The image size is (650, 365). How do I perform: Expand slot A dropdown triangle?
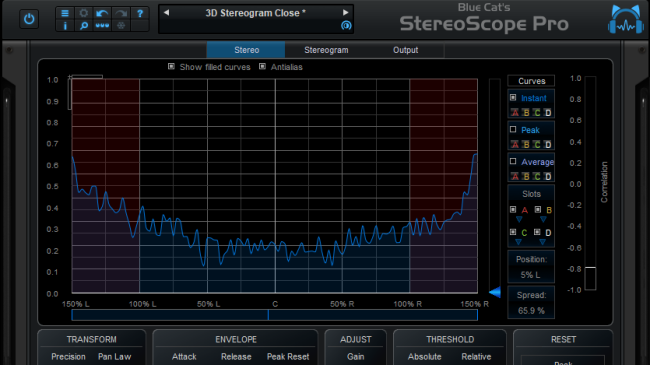click(x=519, y=219)
